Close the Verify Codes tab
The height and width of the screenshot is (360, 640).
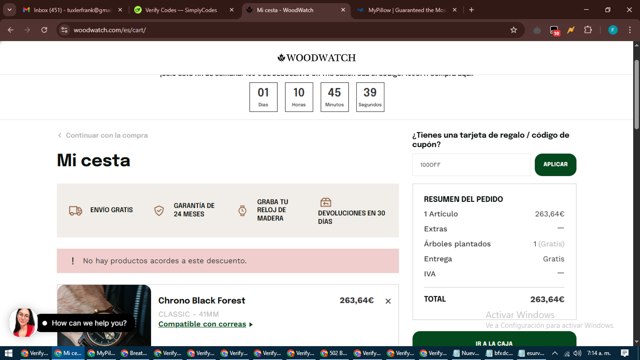click(231, 10)
